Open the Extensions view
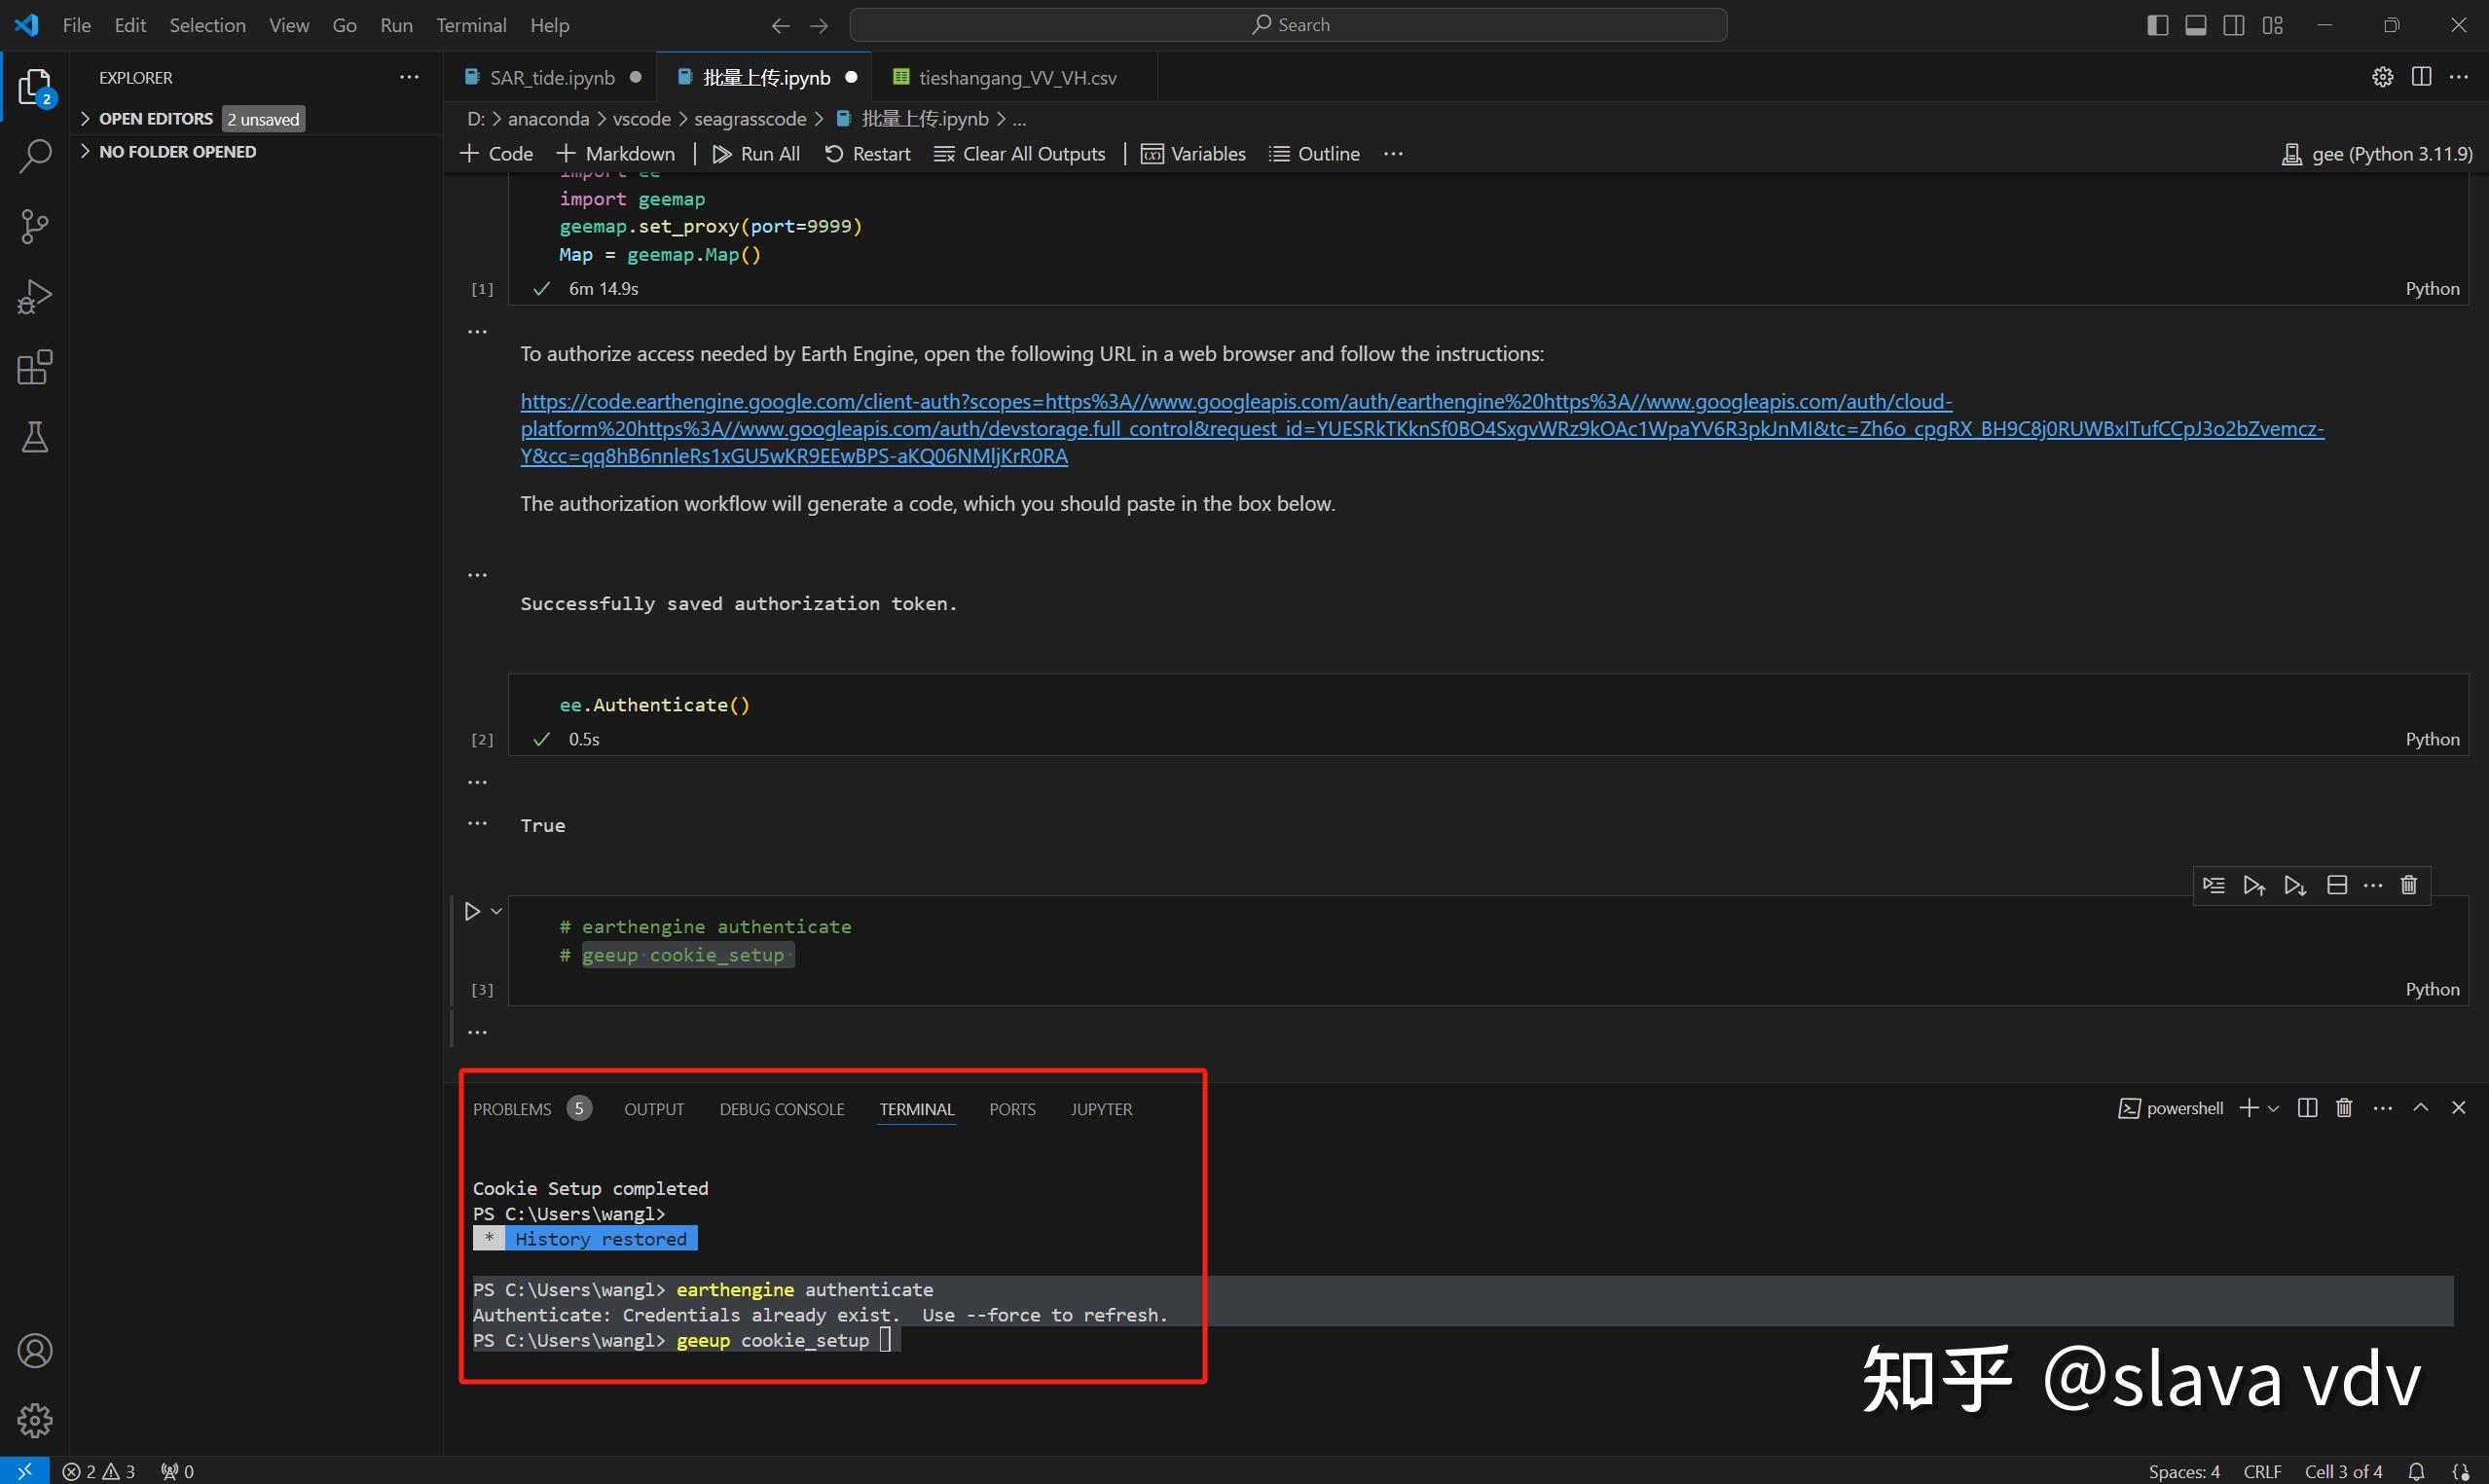The image size is (2489, 1484). (x=35, y=367)
